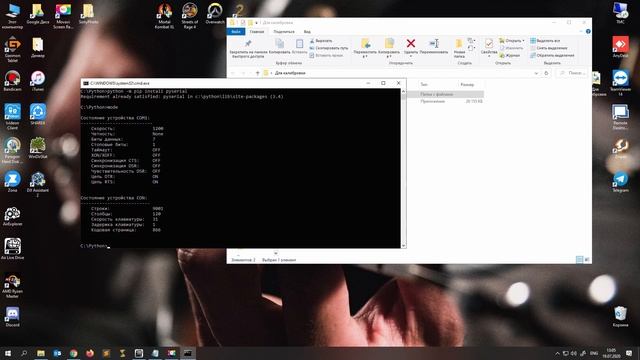Click Журнал in the Explorer ribbon
Screen dimensions: 640x360
(509, 56)
